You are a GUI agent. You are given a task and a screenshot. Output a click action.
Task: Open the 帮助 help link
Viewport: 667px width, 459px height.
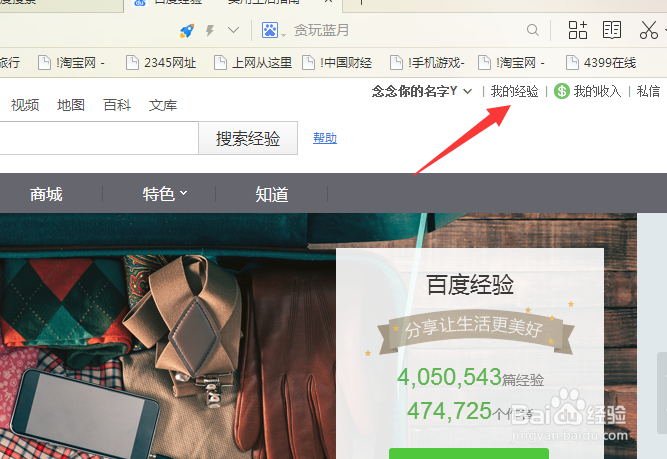pyautogui.click(x=325, y=138)
